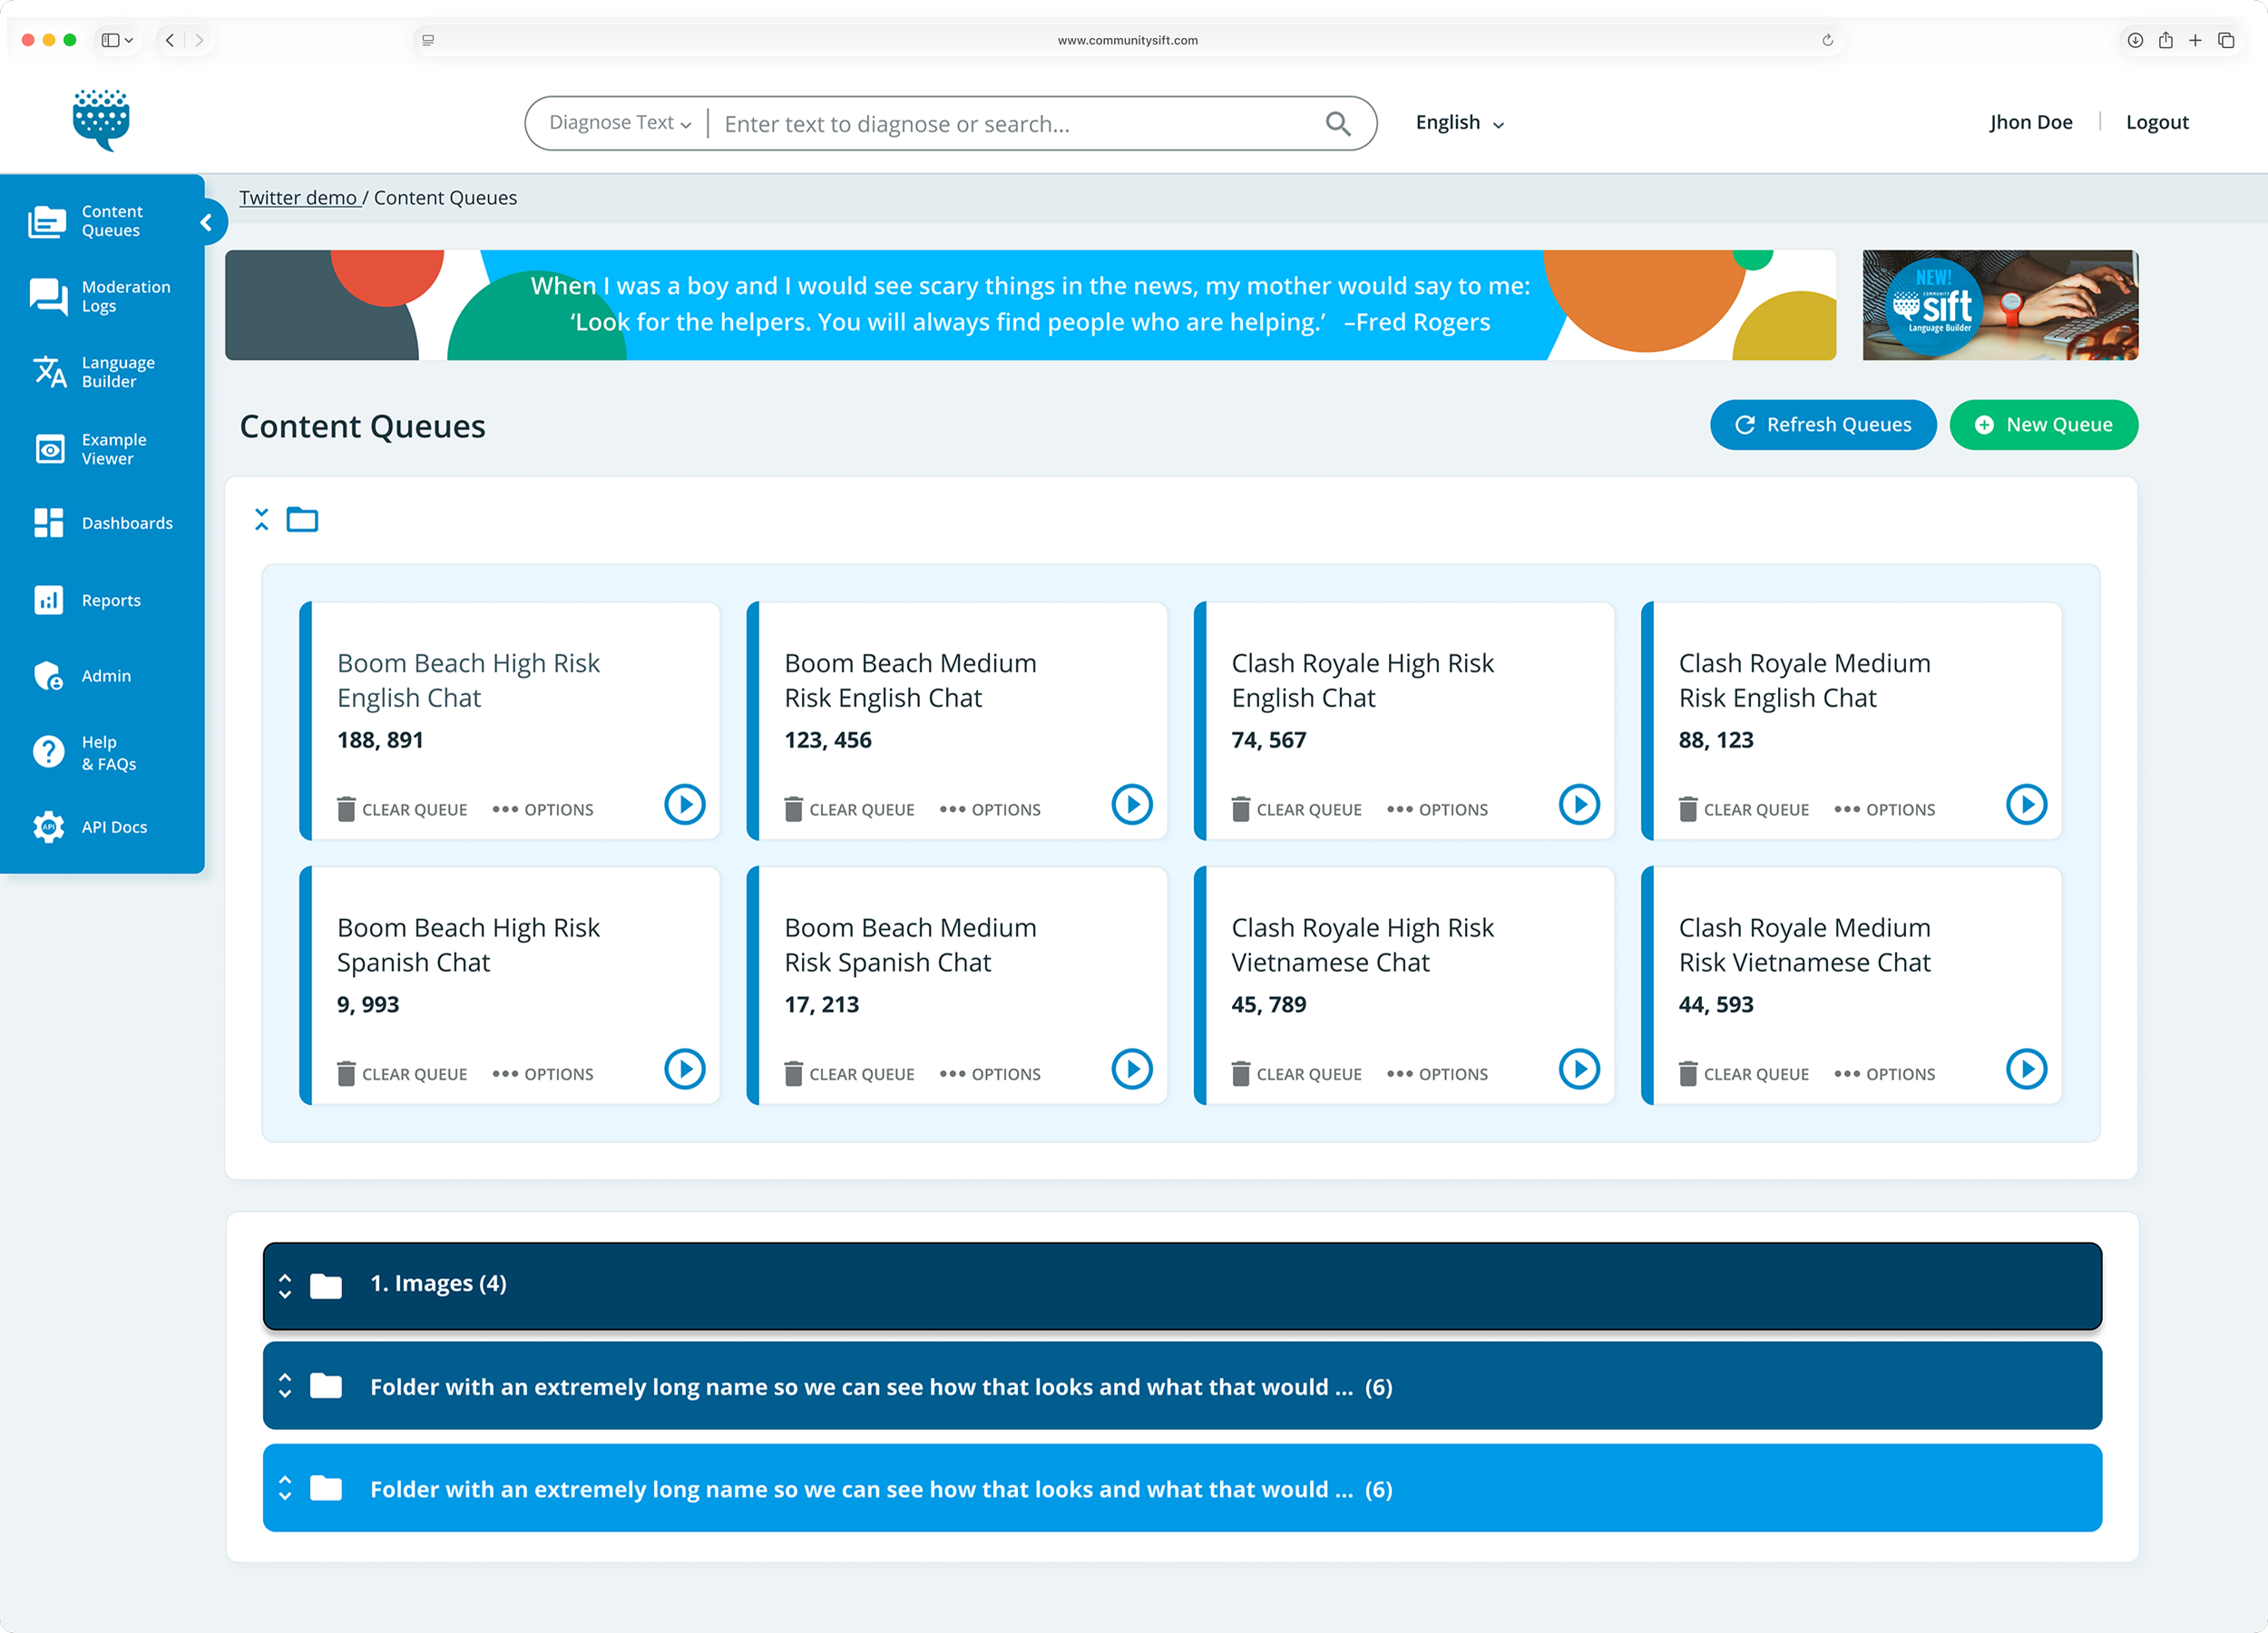
Task: Click the browser share icon
Action: 2165,40
